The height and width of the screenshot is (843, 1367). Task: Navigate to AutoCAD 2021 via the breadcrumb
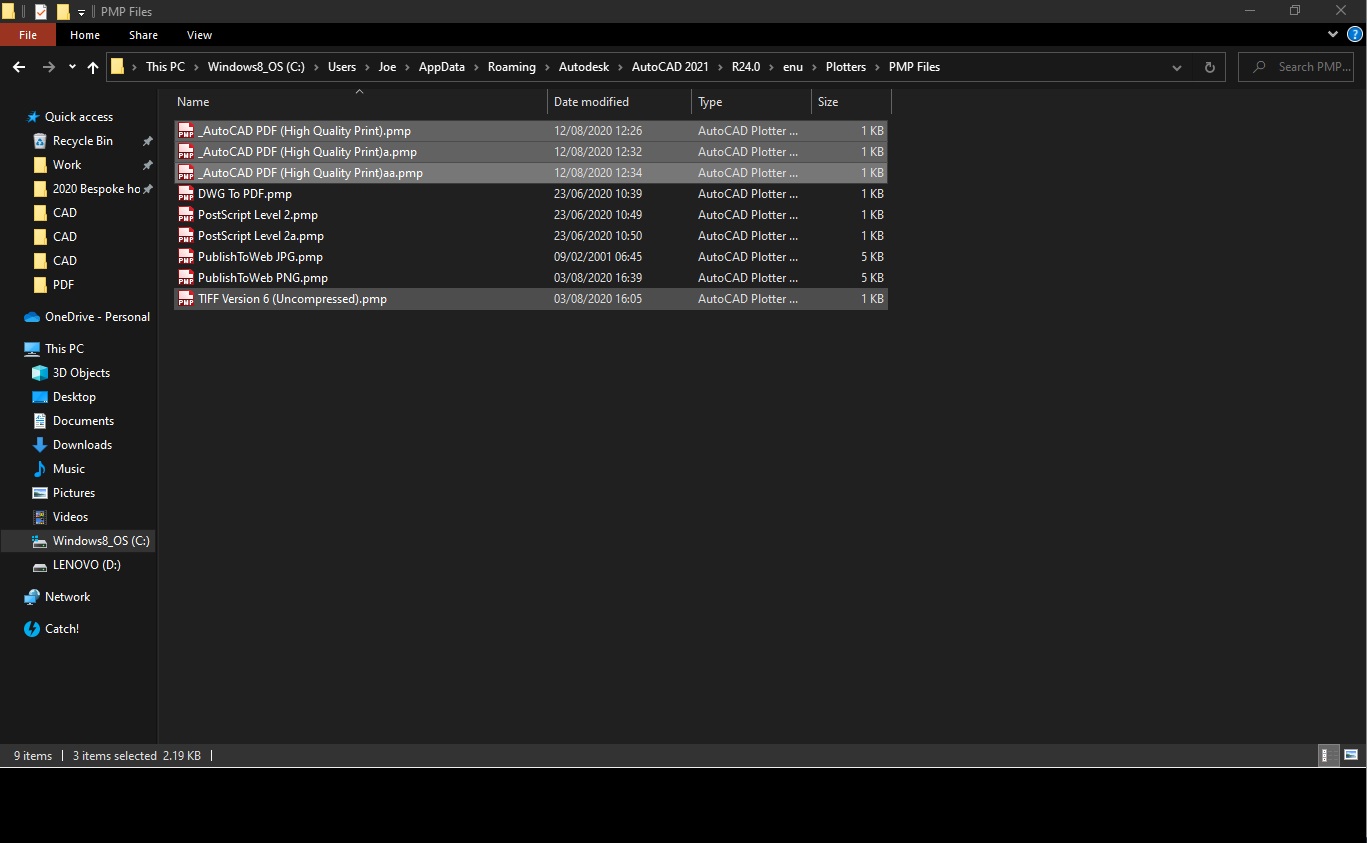[670, 67]
